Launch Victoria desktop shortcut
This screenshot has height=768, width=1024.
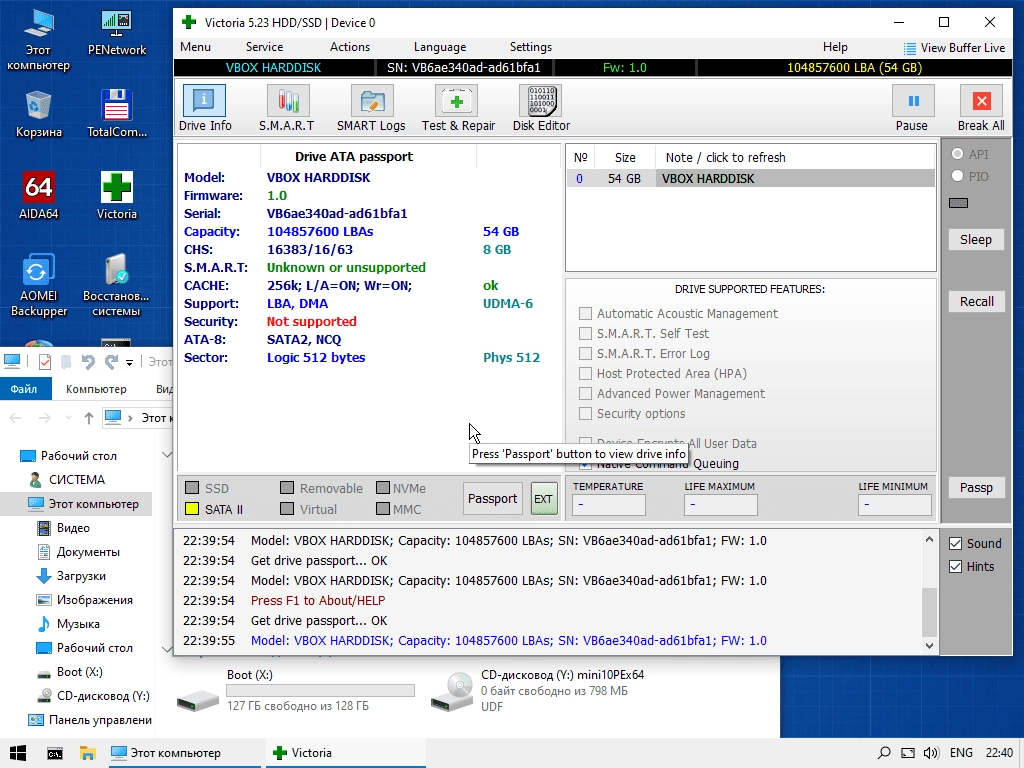tap(117, 196)
